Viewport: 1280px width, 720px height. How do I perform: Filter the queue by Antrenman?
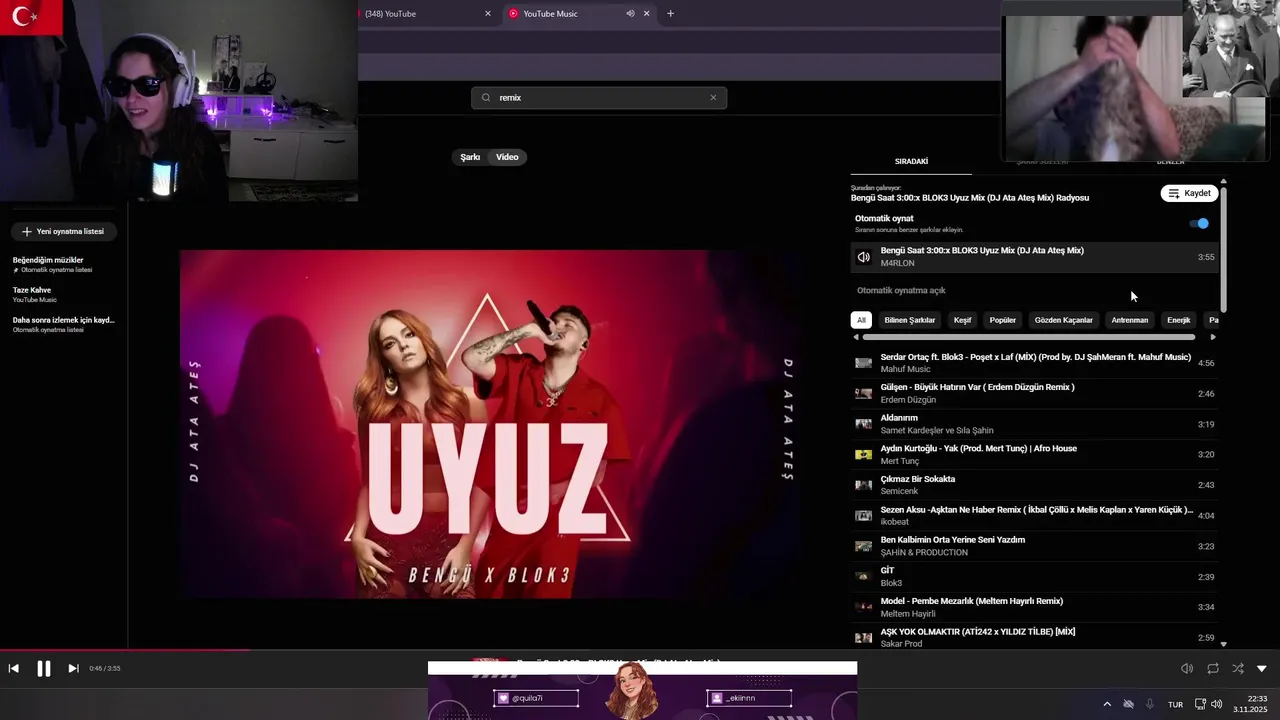1130,320
